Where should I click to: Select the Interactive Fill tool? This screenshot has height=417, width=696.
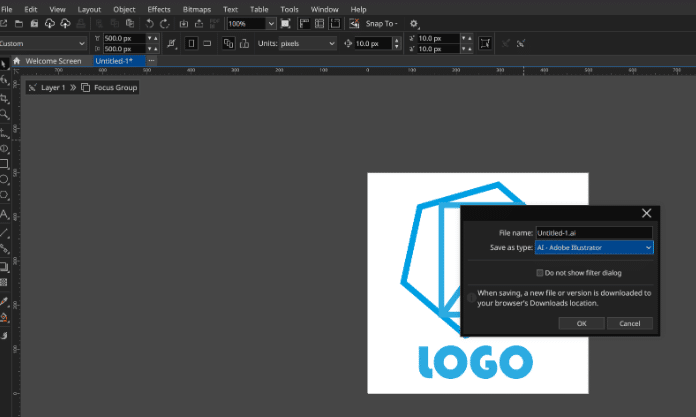click(4, 318)
